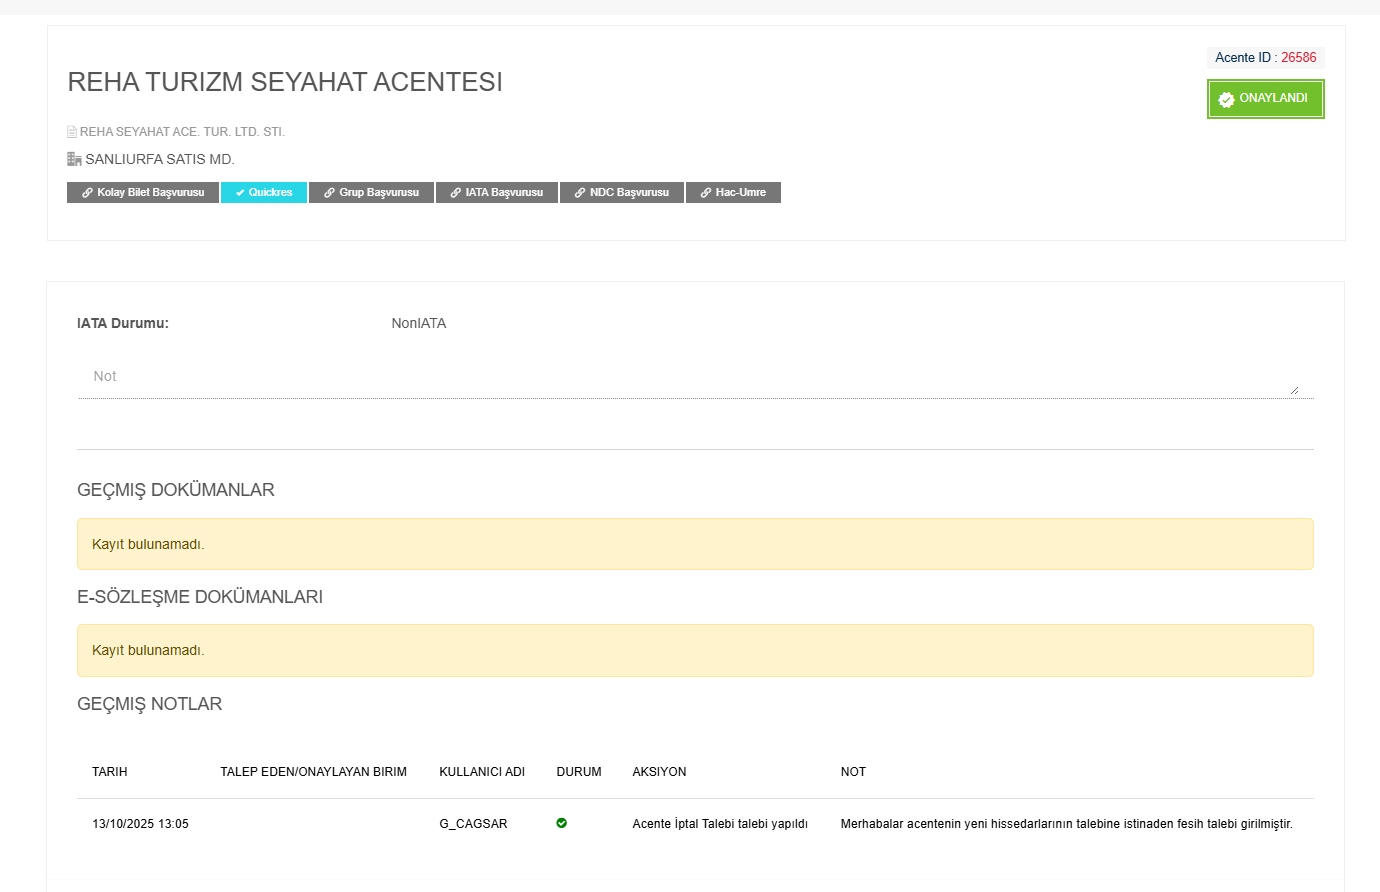This screenshot has width=1380, height=892.
Task: Click the date cell 13/10/2025 13:05
Action: (140, 824)
